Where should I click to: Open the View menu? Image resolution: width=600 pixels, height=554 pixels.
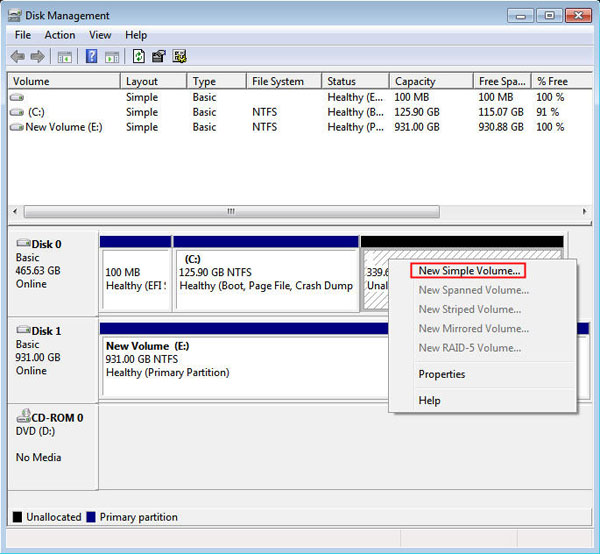pos(100,35)
